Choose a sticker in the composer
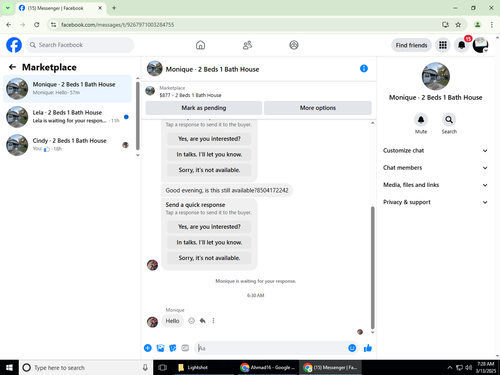This screenshot has height=375, width=500. [173, 348]
